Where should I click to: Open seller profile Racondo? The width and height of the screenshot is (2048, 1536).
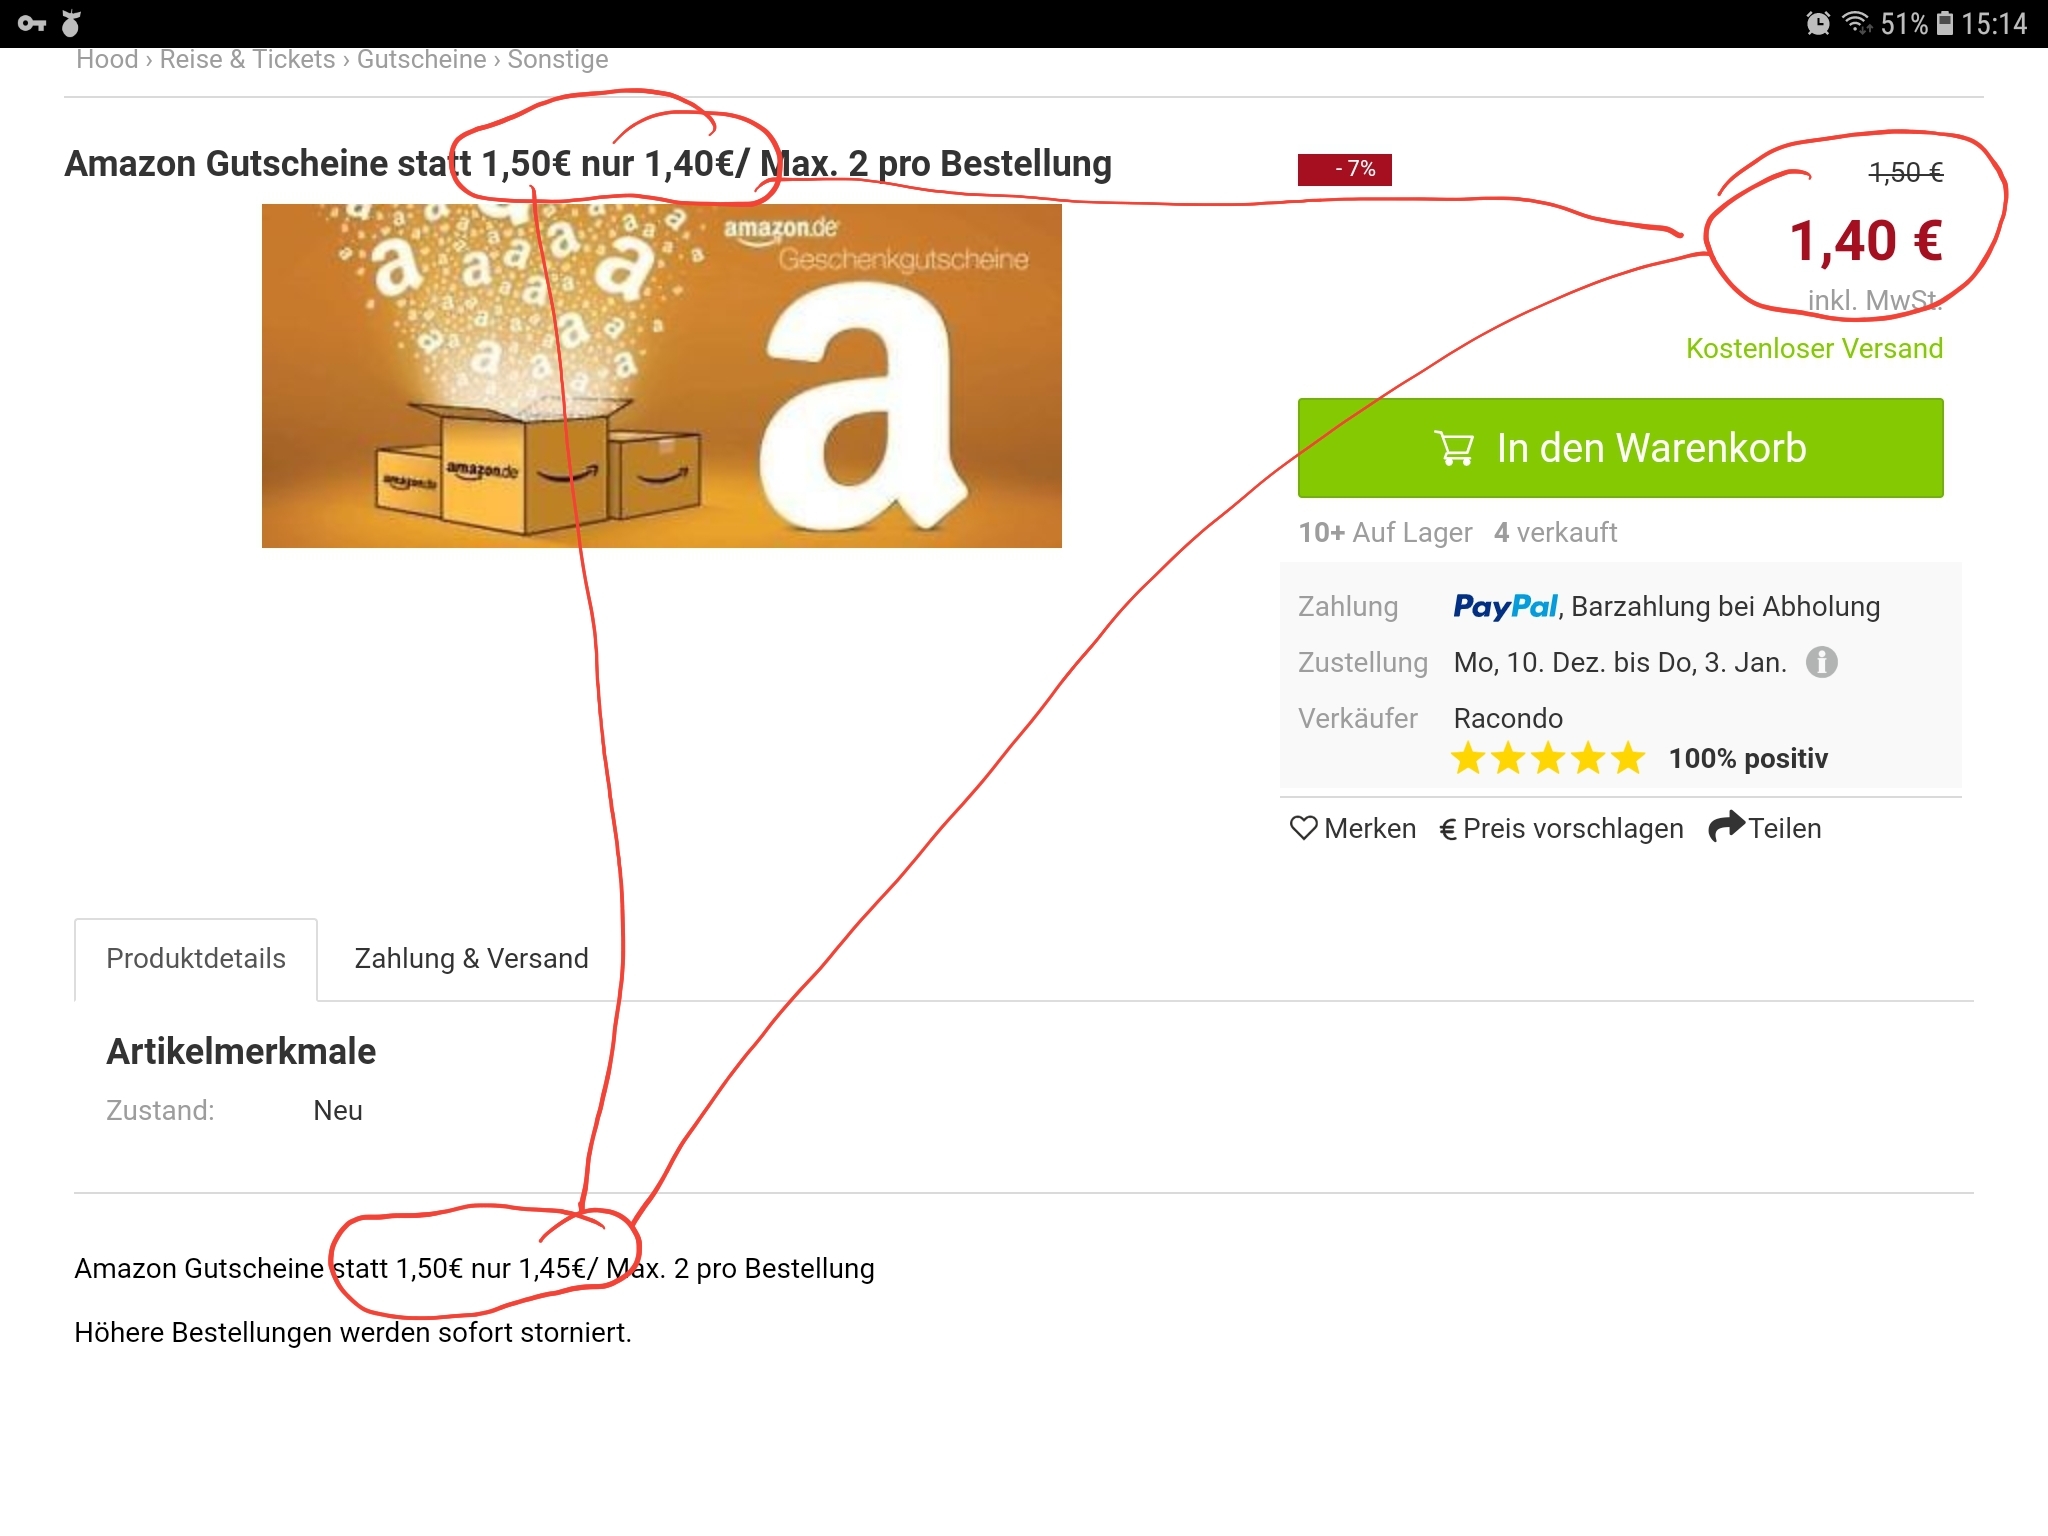(1508, 718)
